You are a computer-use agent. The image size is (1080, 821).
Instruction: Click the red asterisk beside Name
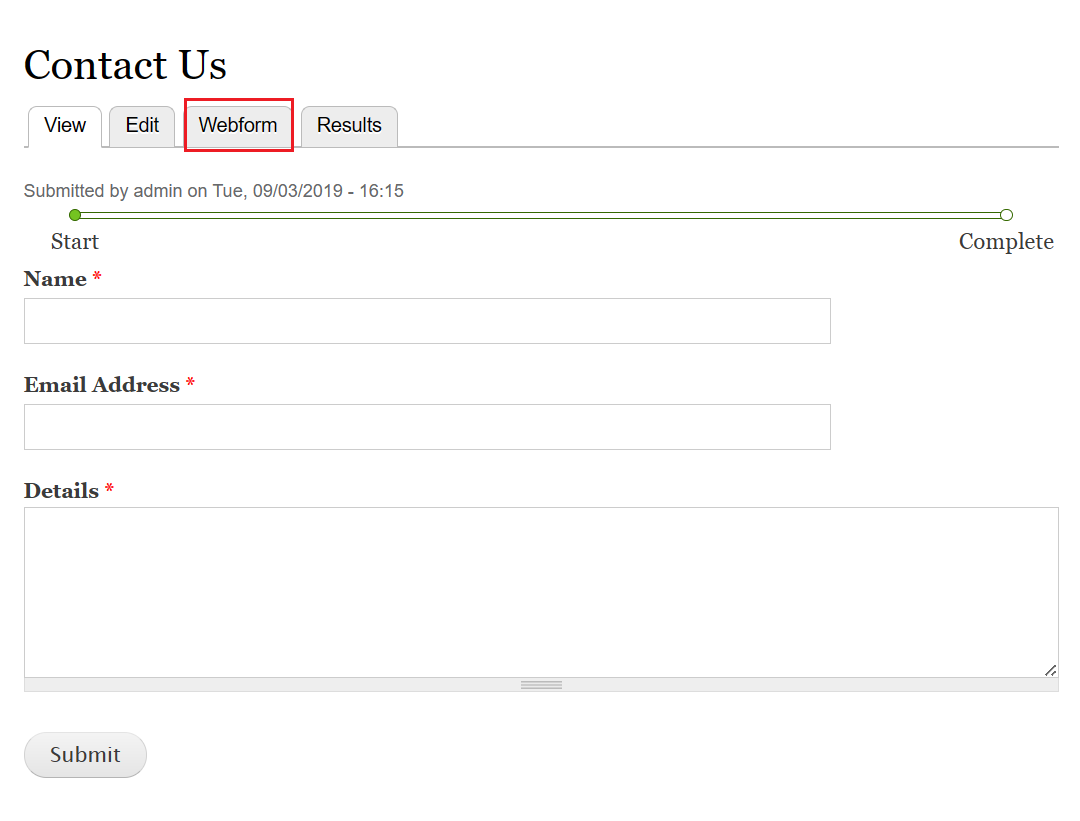click(97, 276)
